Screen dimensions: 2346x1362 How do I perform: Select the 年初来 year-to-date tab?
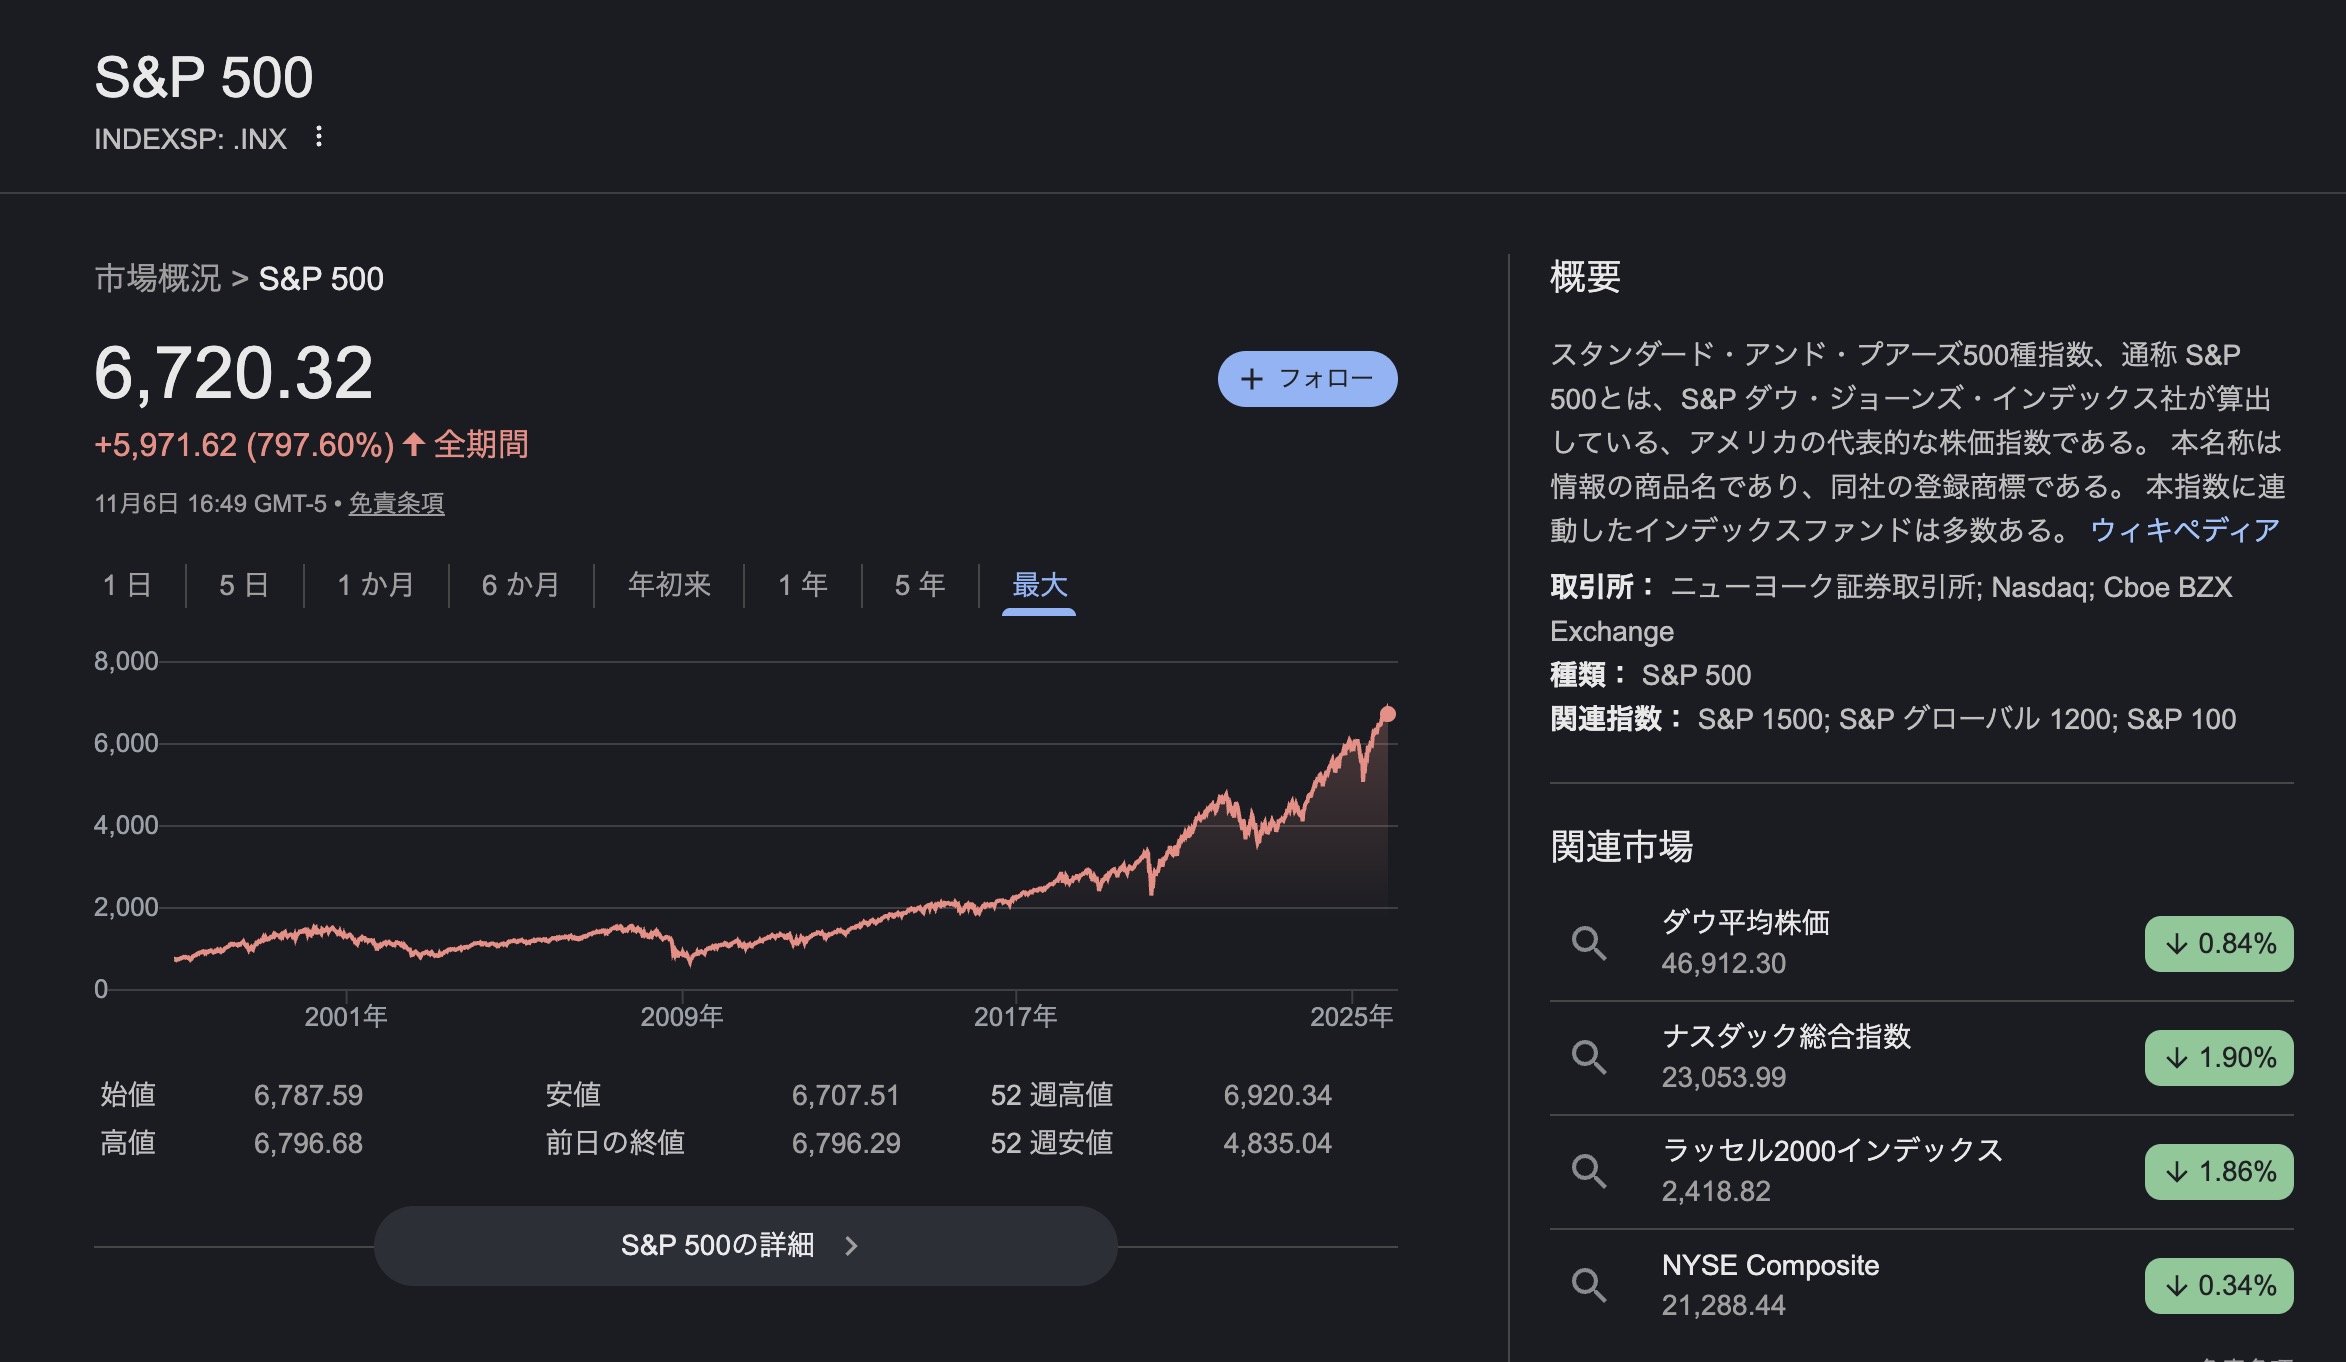(669, 585)
